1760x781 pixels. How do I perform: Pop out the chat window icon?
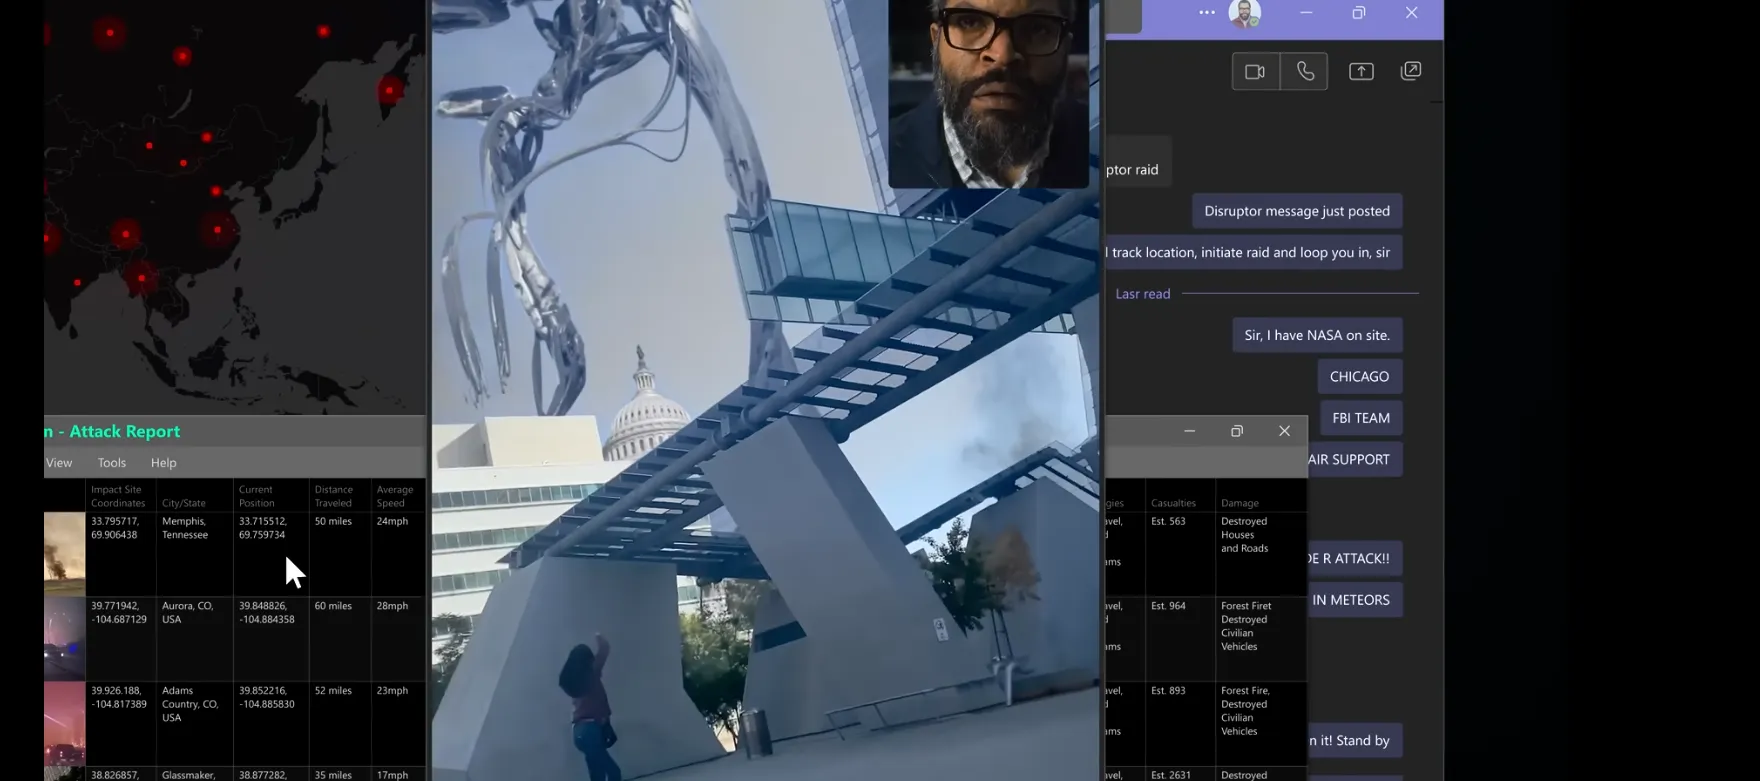(x=1411, y=71)
